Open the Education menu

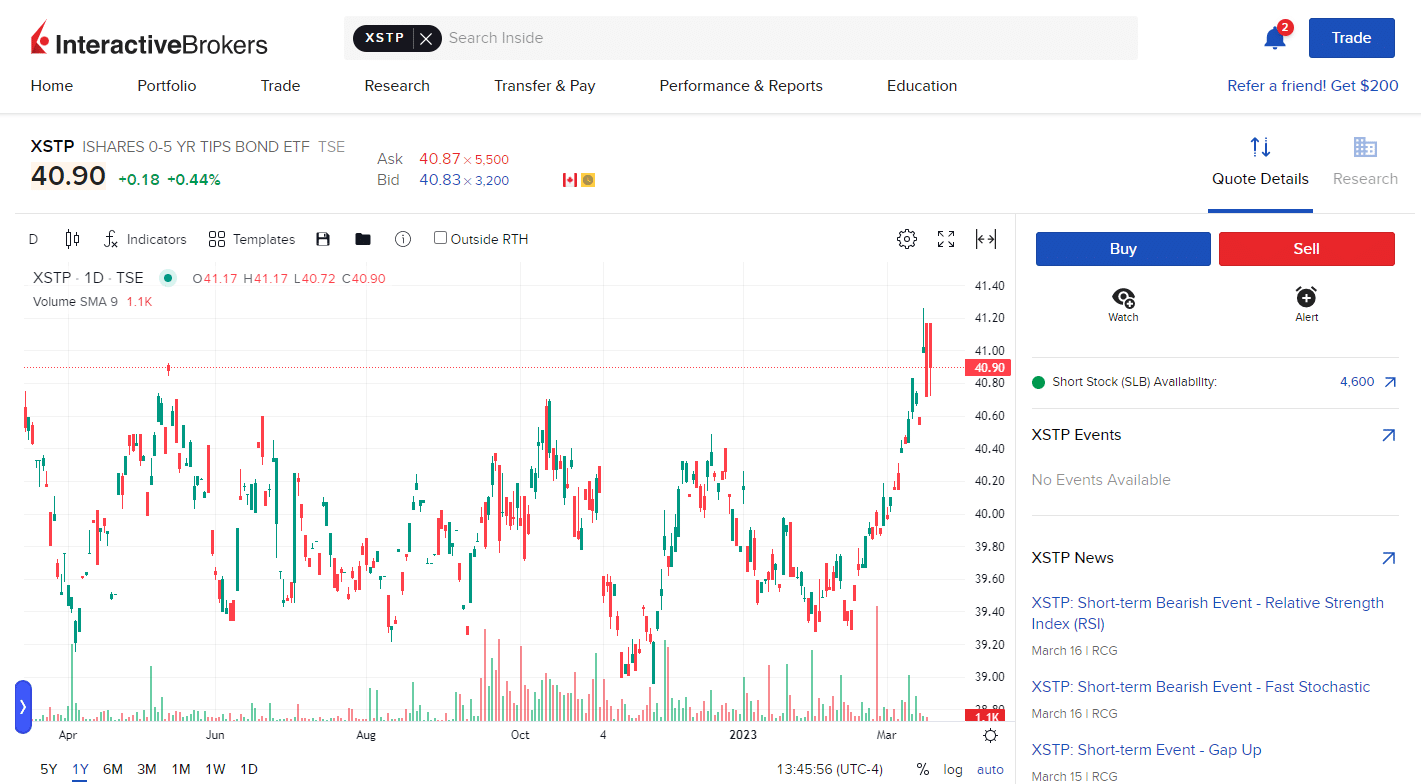click(x=922, y=86)
